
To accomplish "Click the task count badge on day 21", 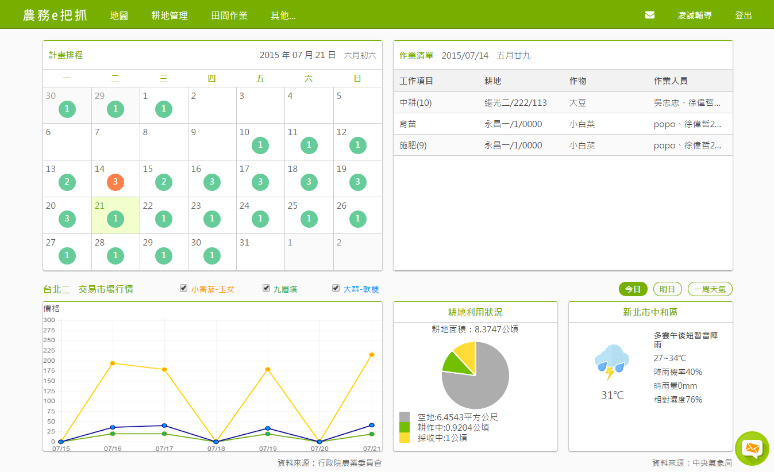I will (x=115, y=218).
